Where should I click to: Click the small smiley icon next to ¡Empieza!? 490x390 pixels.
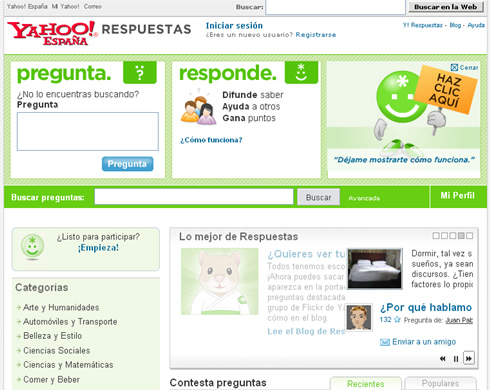tap(32, 246)
